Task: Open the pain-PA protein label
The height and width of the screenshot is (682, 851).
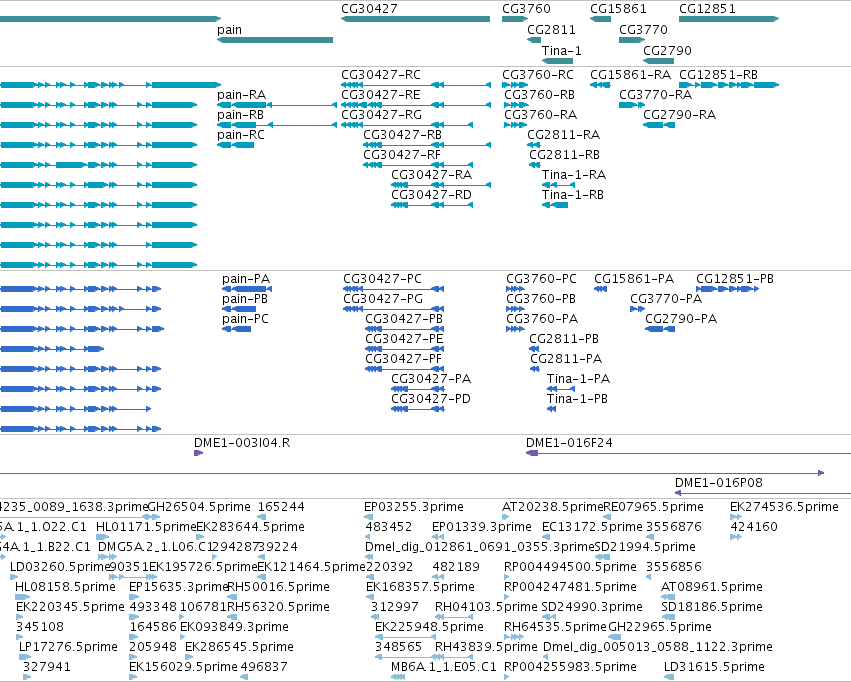Action: (x=246, y=279)
